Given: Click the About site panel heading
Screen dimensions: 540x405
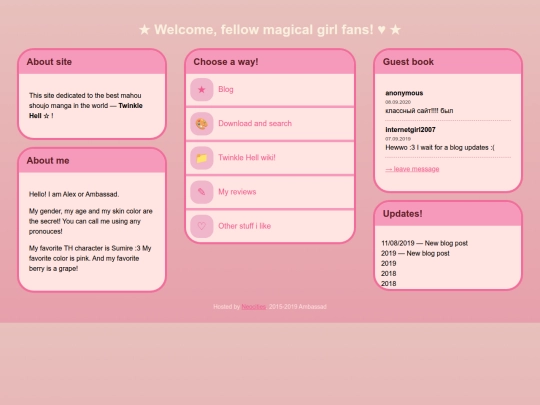Looking at the screenshot, I should point(49,62).
